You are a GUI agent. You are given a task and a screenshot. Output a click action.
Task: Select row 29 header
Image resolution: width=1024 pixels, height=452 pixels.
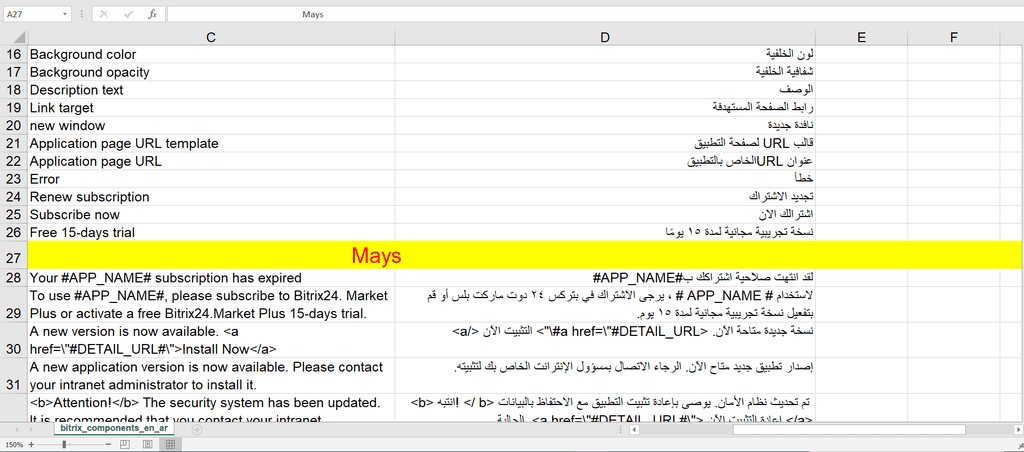click(x=14, y=305)
